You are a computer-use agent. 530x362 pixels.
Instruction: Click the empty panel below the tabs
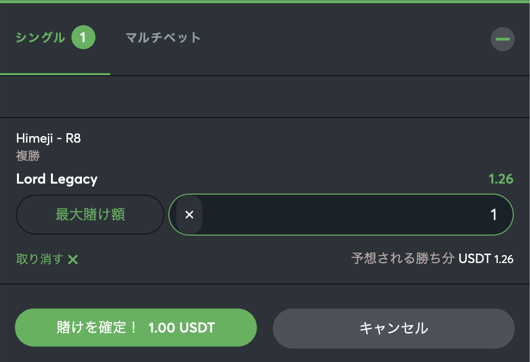[265, 97]
